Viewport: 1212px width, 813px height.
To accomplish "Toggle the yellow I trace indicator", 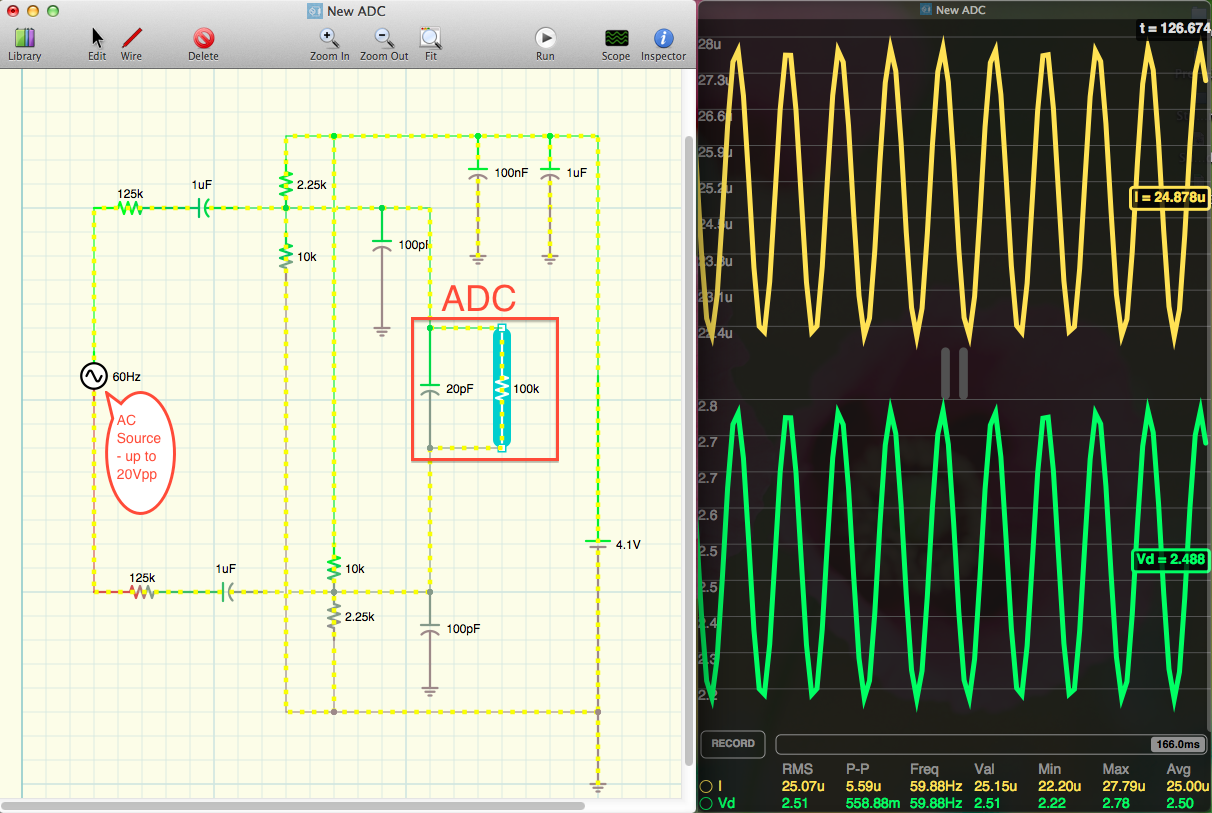I will (706, 787).
